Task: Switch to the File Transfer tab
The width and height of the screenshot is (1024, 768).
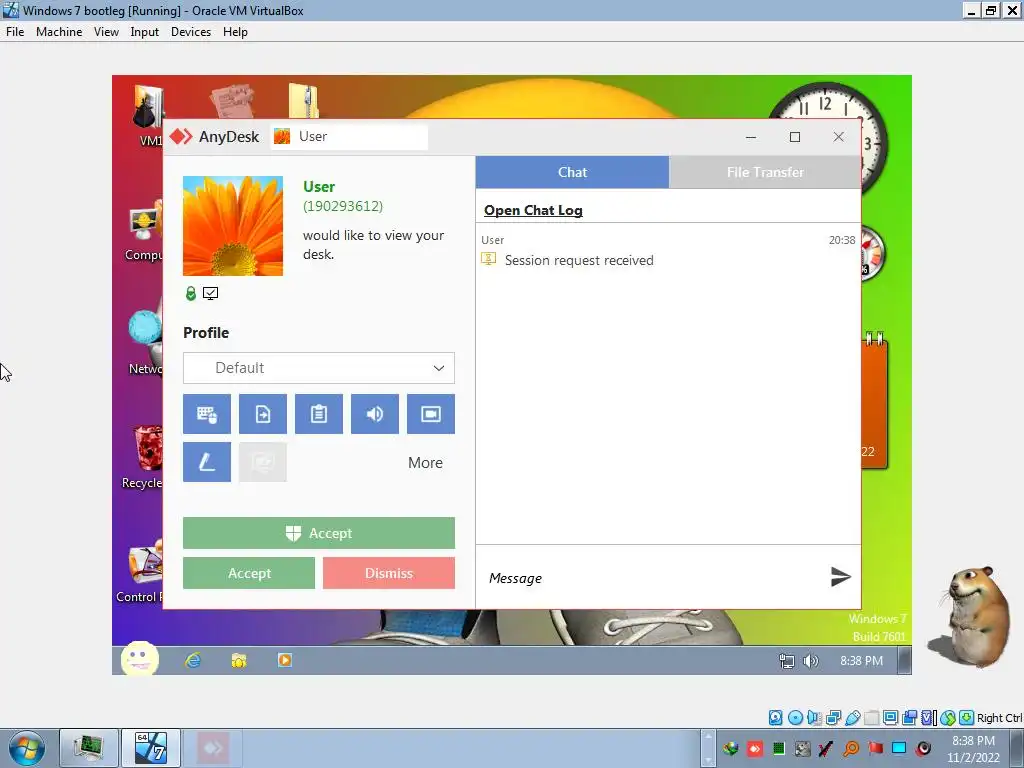Action: point(765,172)
